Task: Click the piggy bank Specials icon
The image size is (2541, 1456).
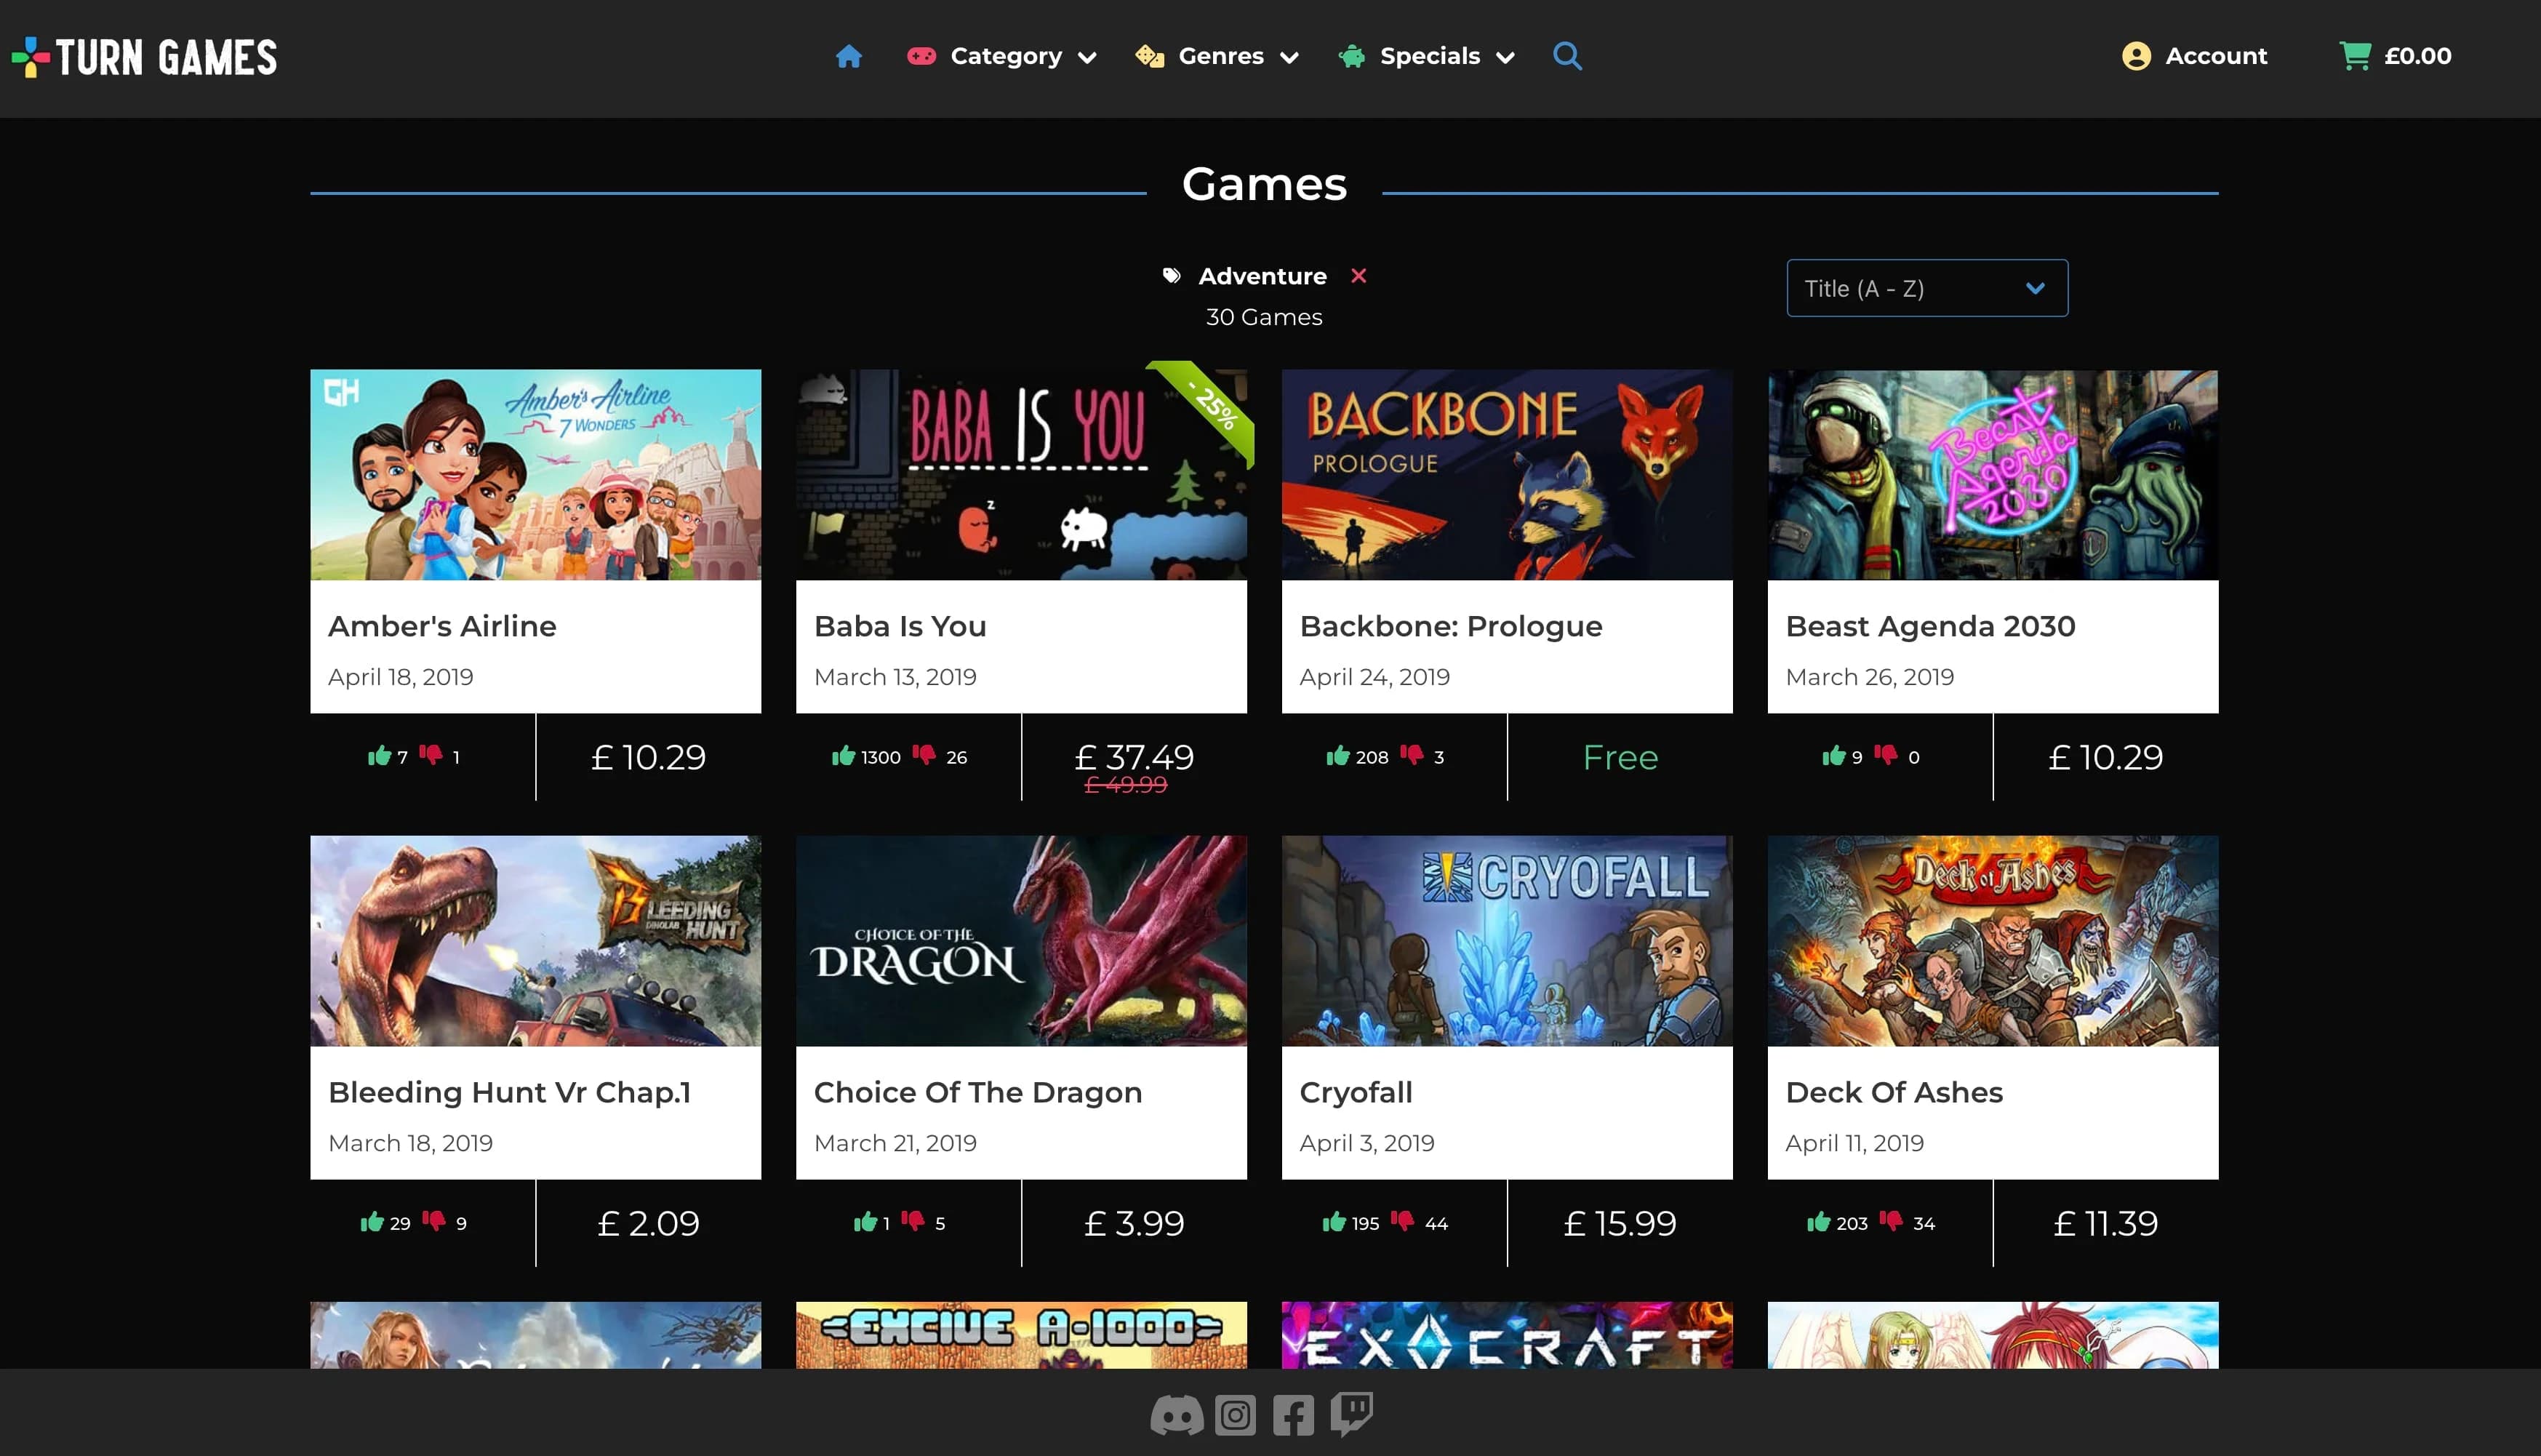Action: pos(1352,56)
